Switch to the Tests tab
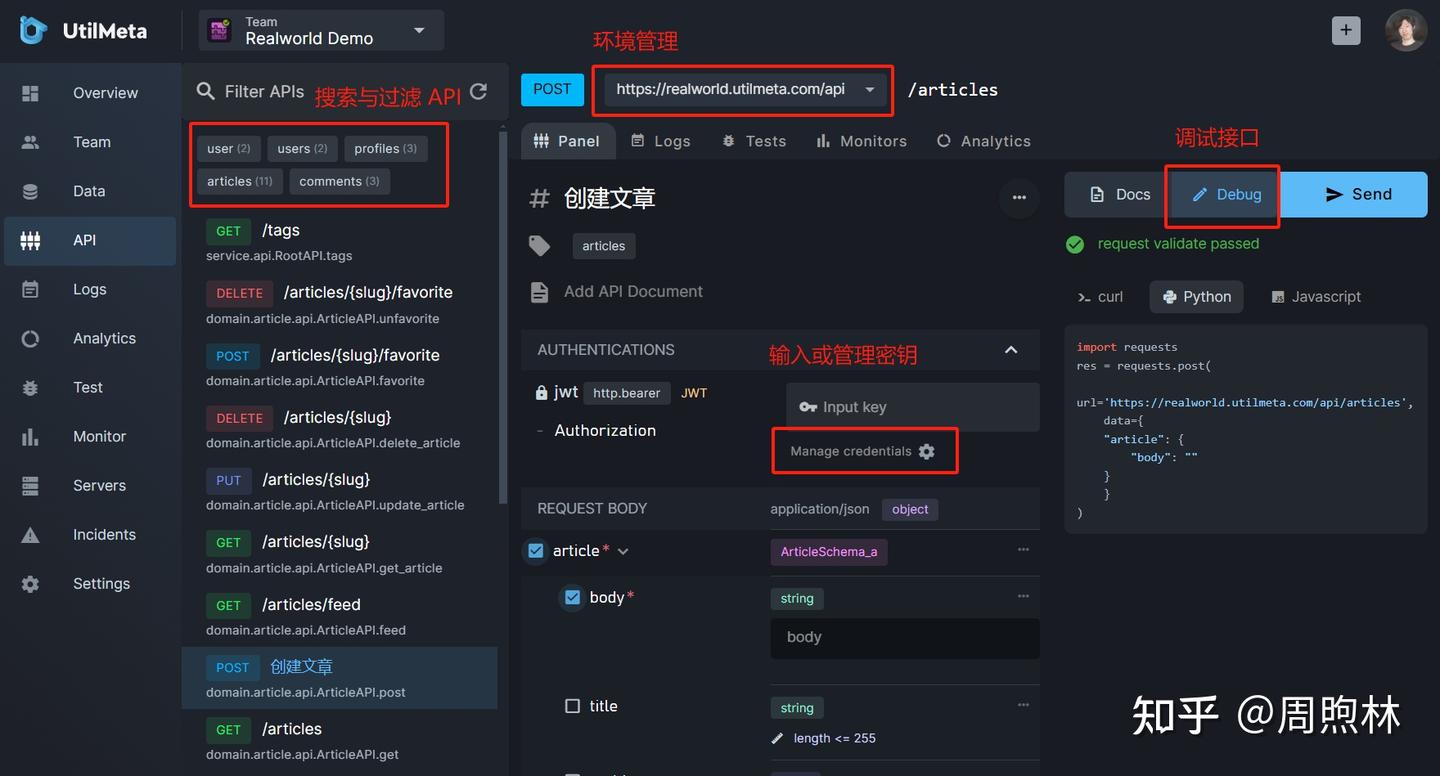The height and width of the screenshot is (776, 1440). [x=754, y=141]
